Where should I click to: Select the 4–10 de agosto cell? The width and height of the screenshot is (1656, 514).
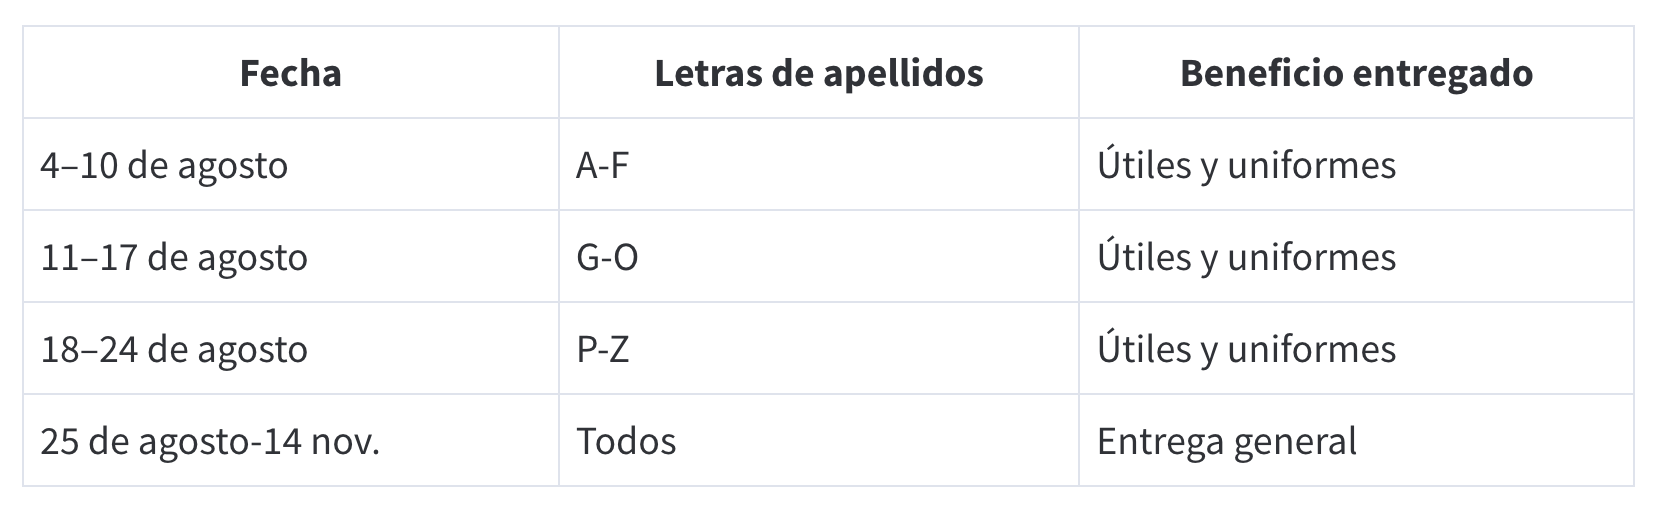click(291, 165)
